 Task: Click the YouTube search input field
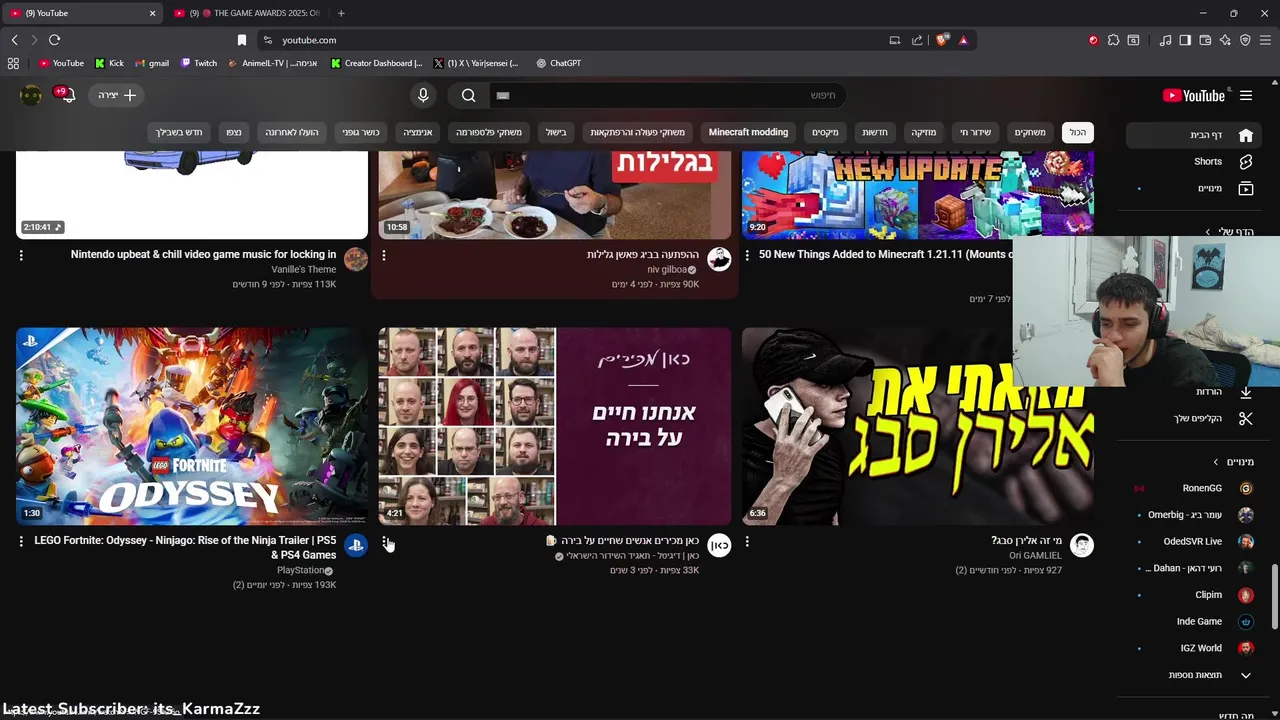click(x=667, y=95)
